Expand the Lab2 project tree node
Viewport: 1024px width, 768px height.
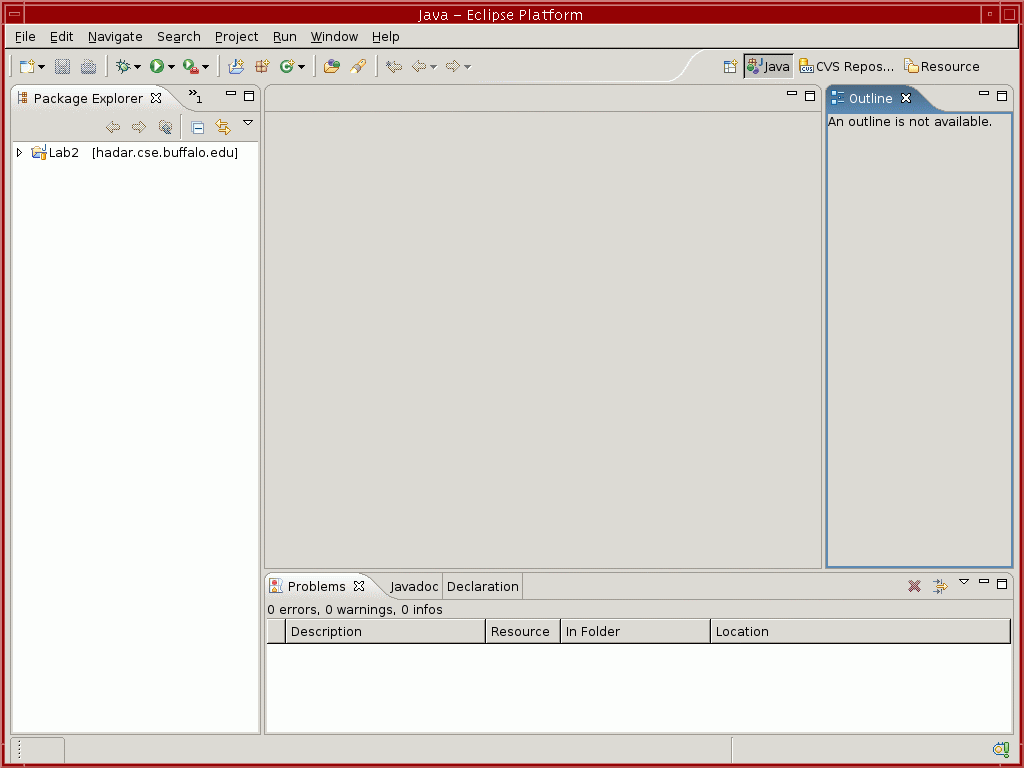click(x=19, y=153)
